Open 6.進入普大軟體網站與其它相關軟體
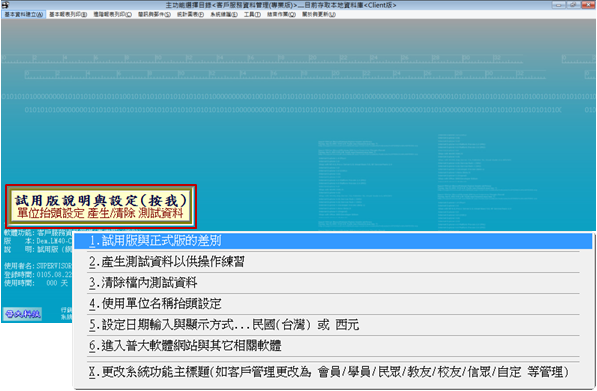597x391 pixels. (x=333, y=346)
